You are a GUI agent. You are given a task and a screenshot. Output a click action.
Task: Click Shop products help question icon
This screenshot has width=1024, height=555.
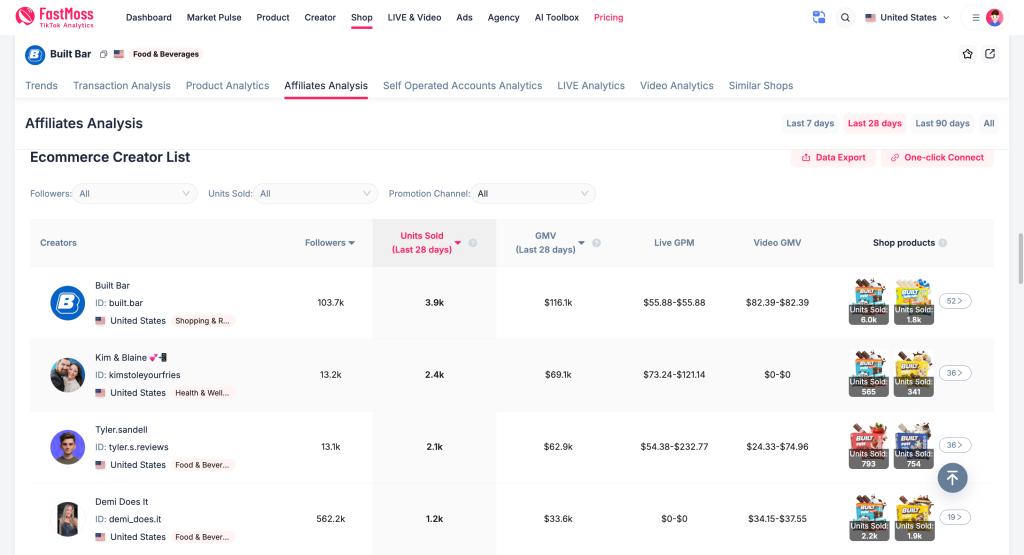942,243
